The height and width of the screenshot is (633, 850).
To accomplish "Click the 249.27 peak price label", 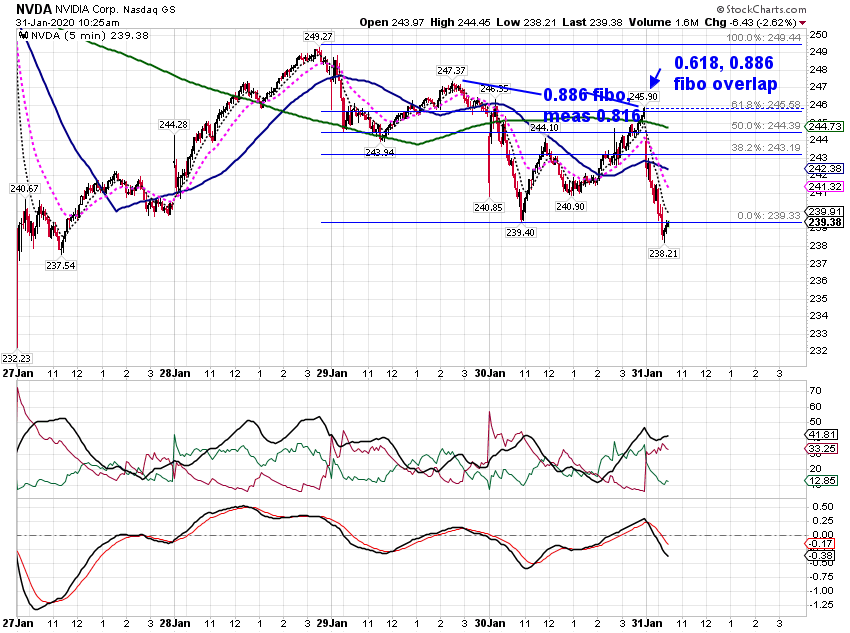I will [x=318, y=37].
